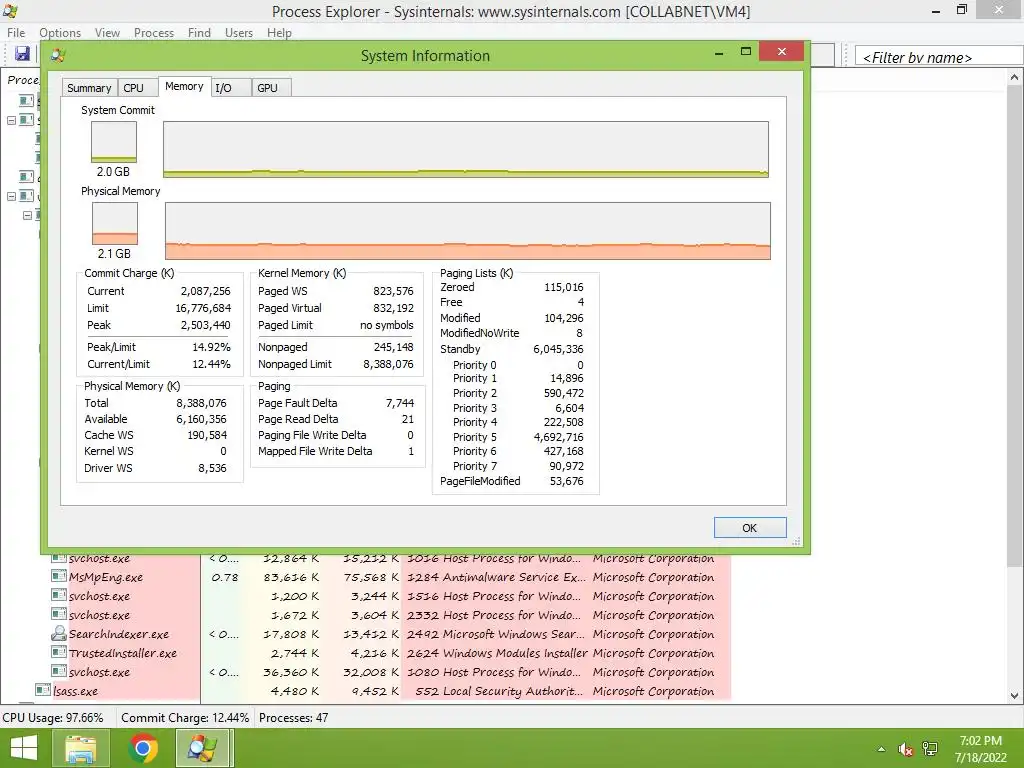Click the Standby value 6,045,336
The width and height of the screenshot is (1024, 768).
tap(558, 349)
